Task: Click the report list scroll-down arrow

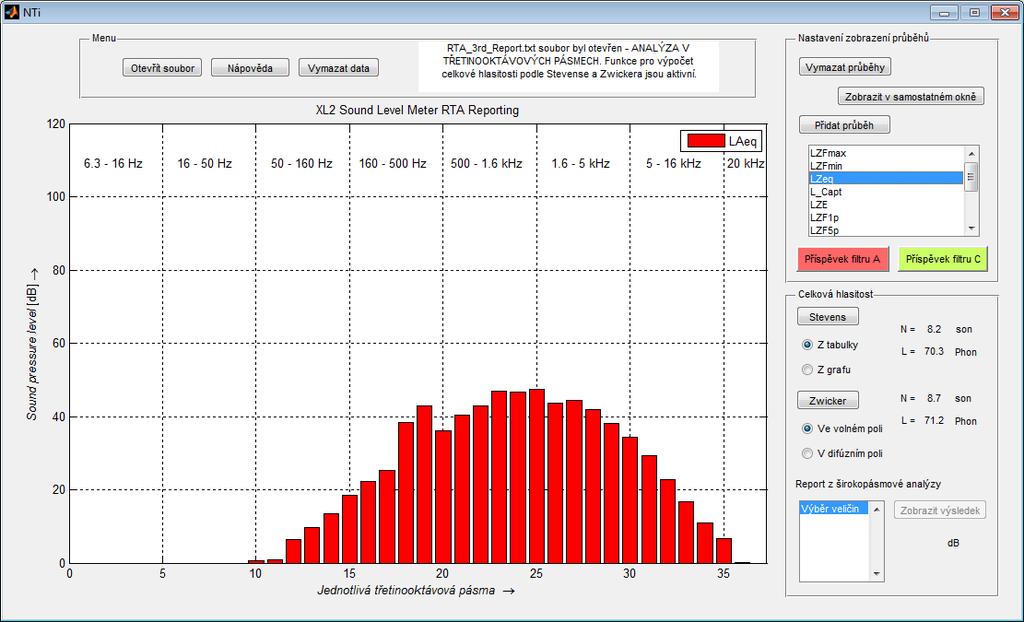Action: (x=876, y=574)
